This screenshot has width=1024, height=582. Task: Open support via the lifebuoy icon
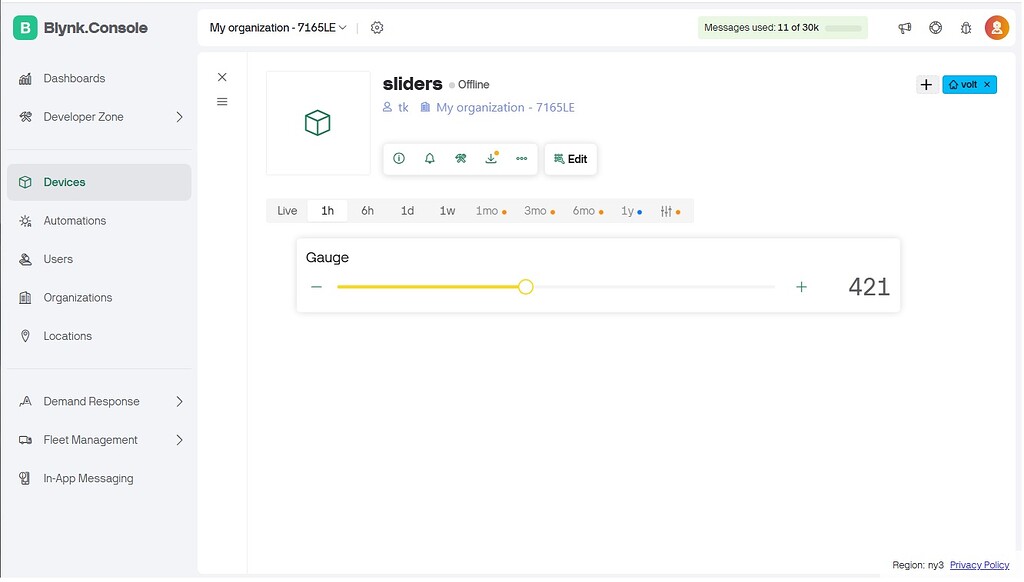pos(935,27)
